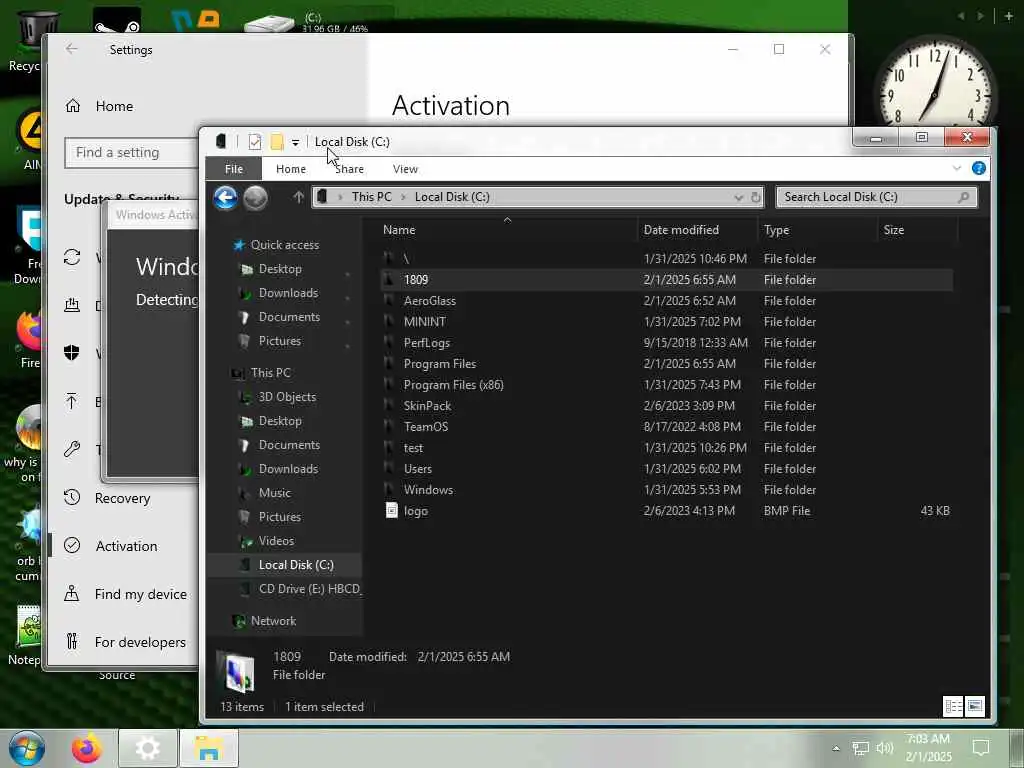The image size is (1024, 768).
Task: Click This PC in navigation pane
Action: [x=270, y=373]
